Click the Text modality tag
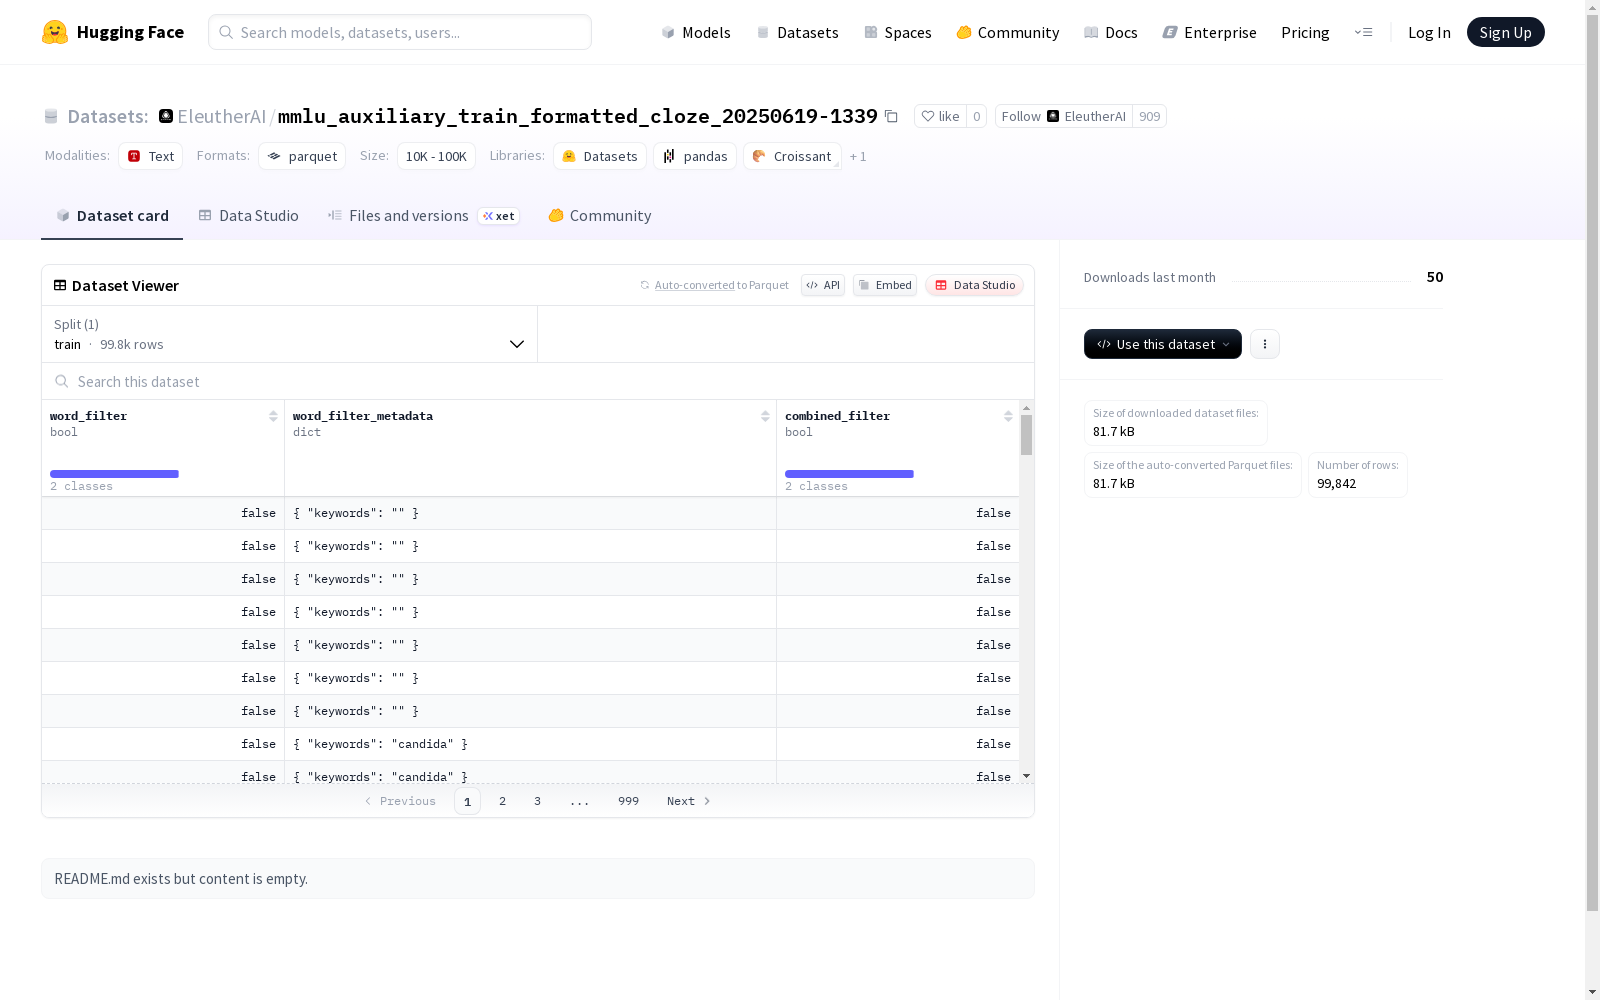1600x1000 pixels. pos(151,156)
